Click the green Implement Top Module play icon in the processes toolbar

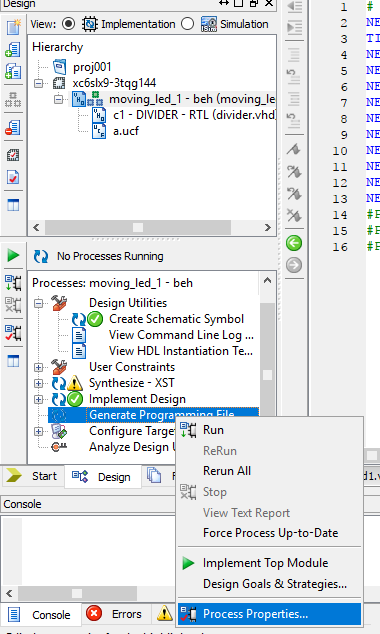(x=13, y=256)
